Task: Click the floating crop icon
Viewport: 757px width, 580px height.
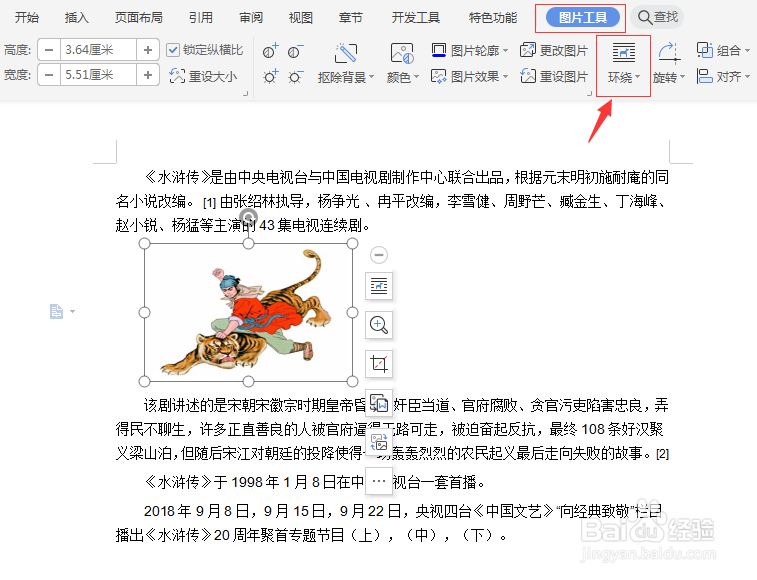Action: pyautogui.click(x=379, y=364)
